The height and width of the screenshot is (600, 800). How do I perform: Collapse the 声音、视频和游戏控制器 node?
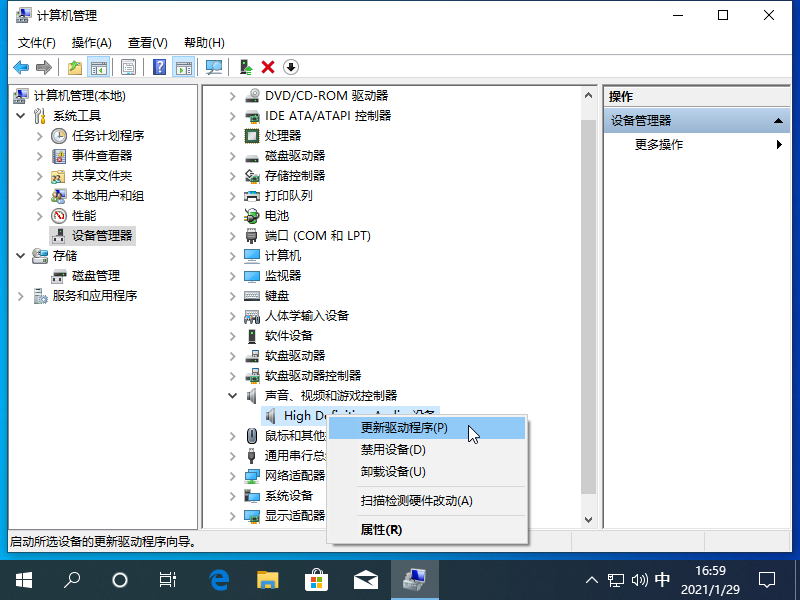coord(232,395)
